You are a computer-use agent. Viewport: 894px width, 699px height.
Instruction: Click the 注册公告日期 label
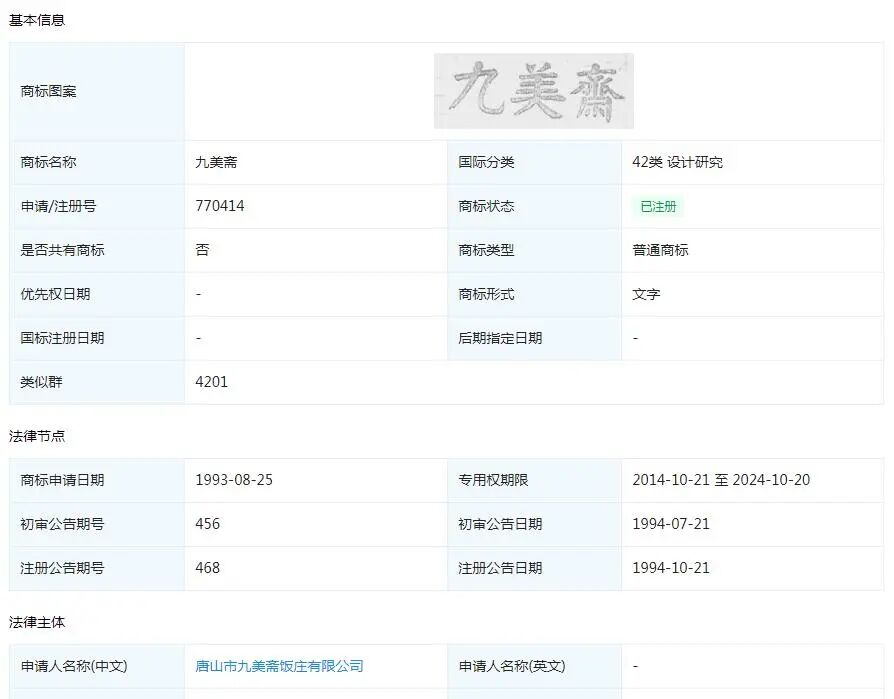[x=500, y=568]
